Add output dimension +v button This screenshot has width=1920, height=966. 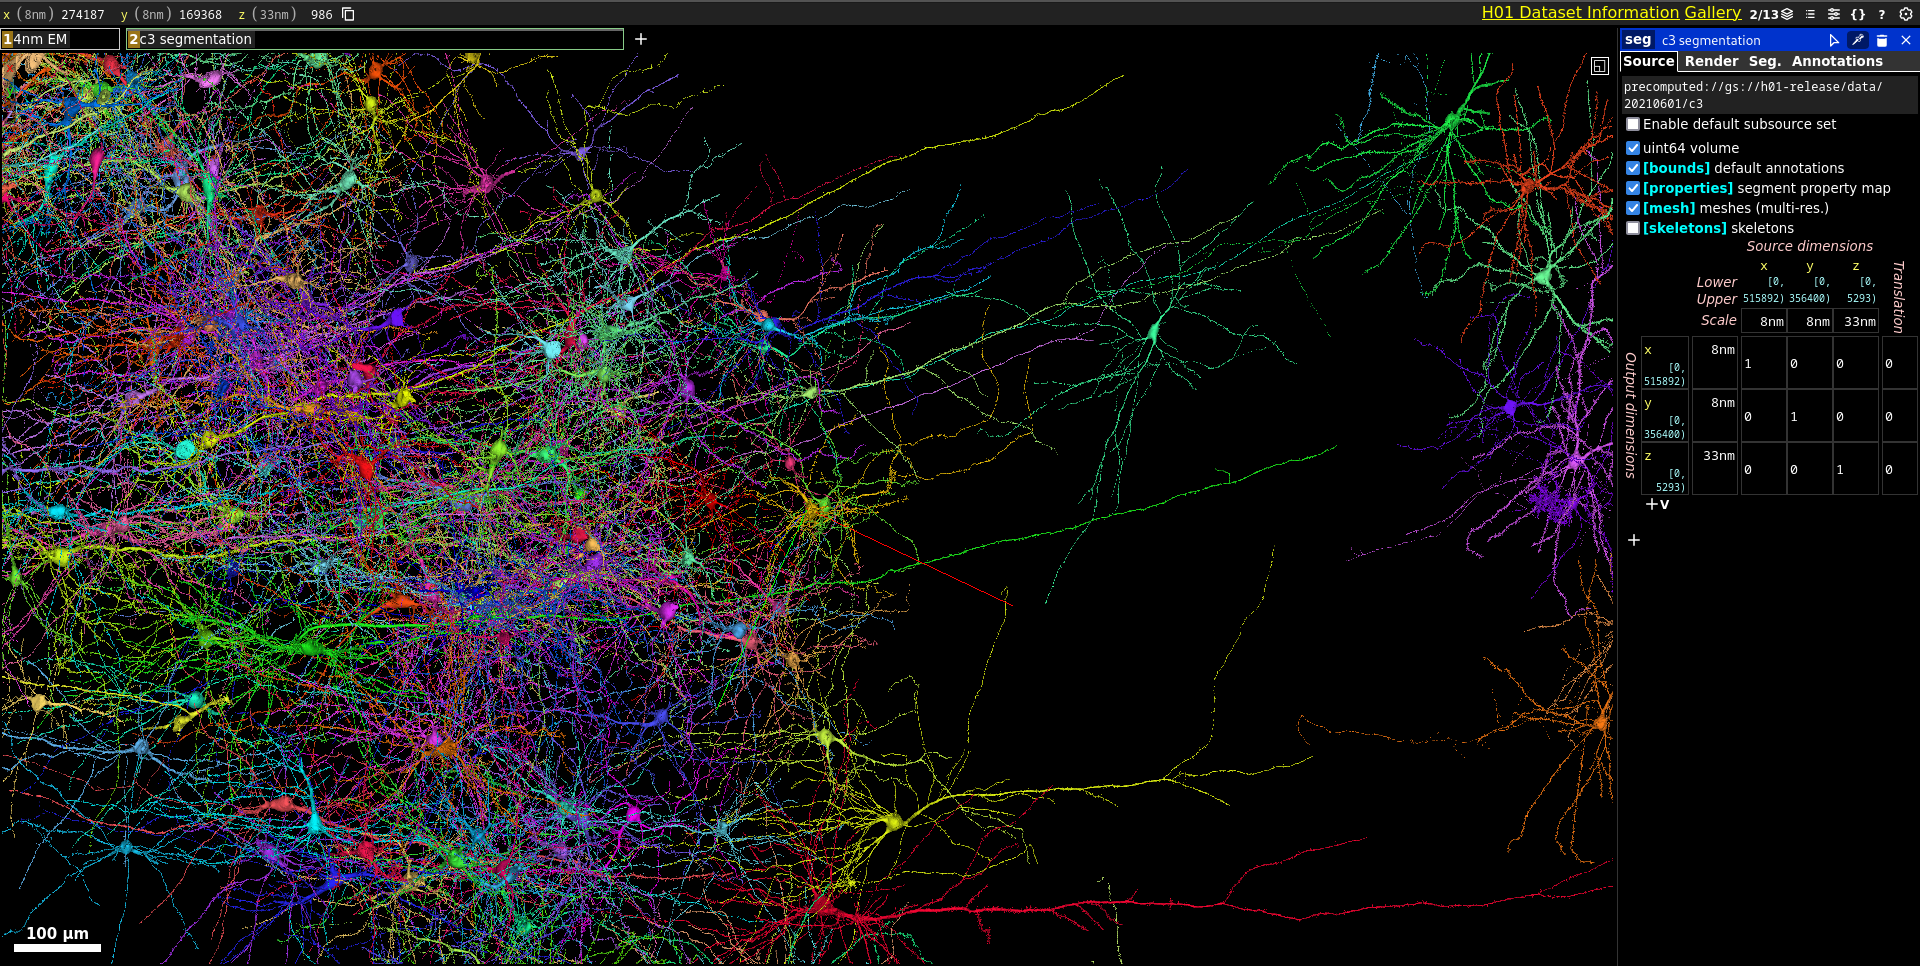[x=1657, y=504]
